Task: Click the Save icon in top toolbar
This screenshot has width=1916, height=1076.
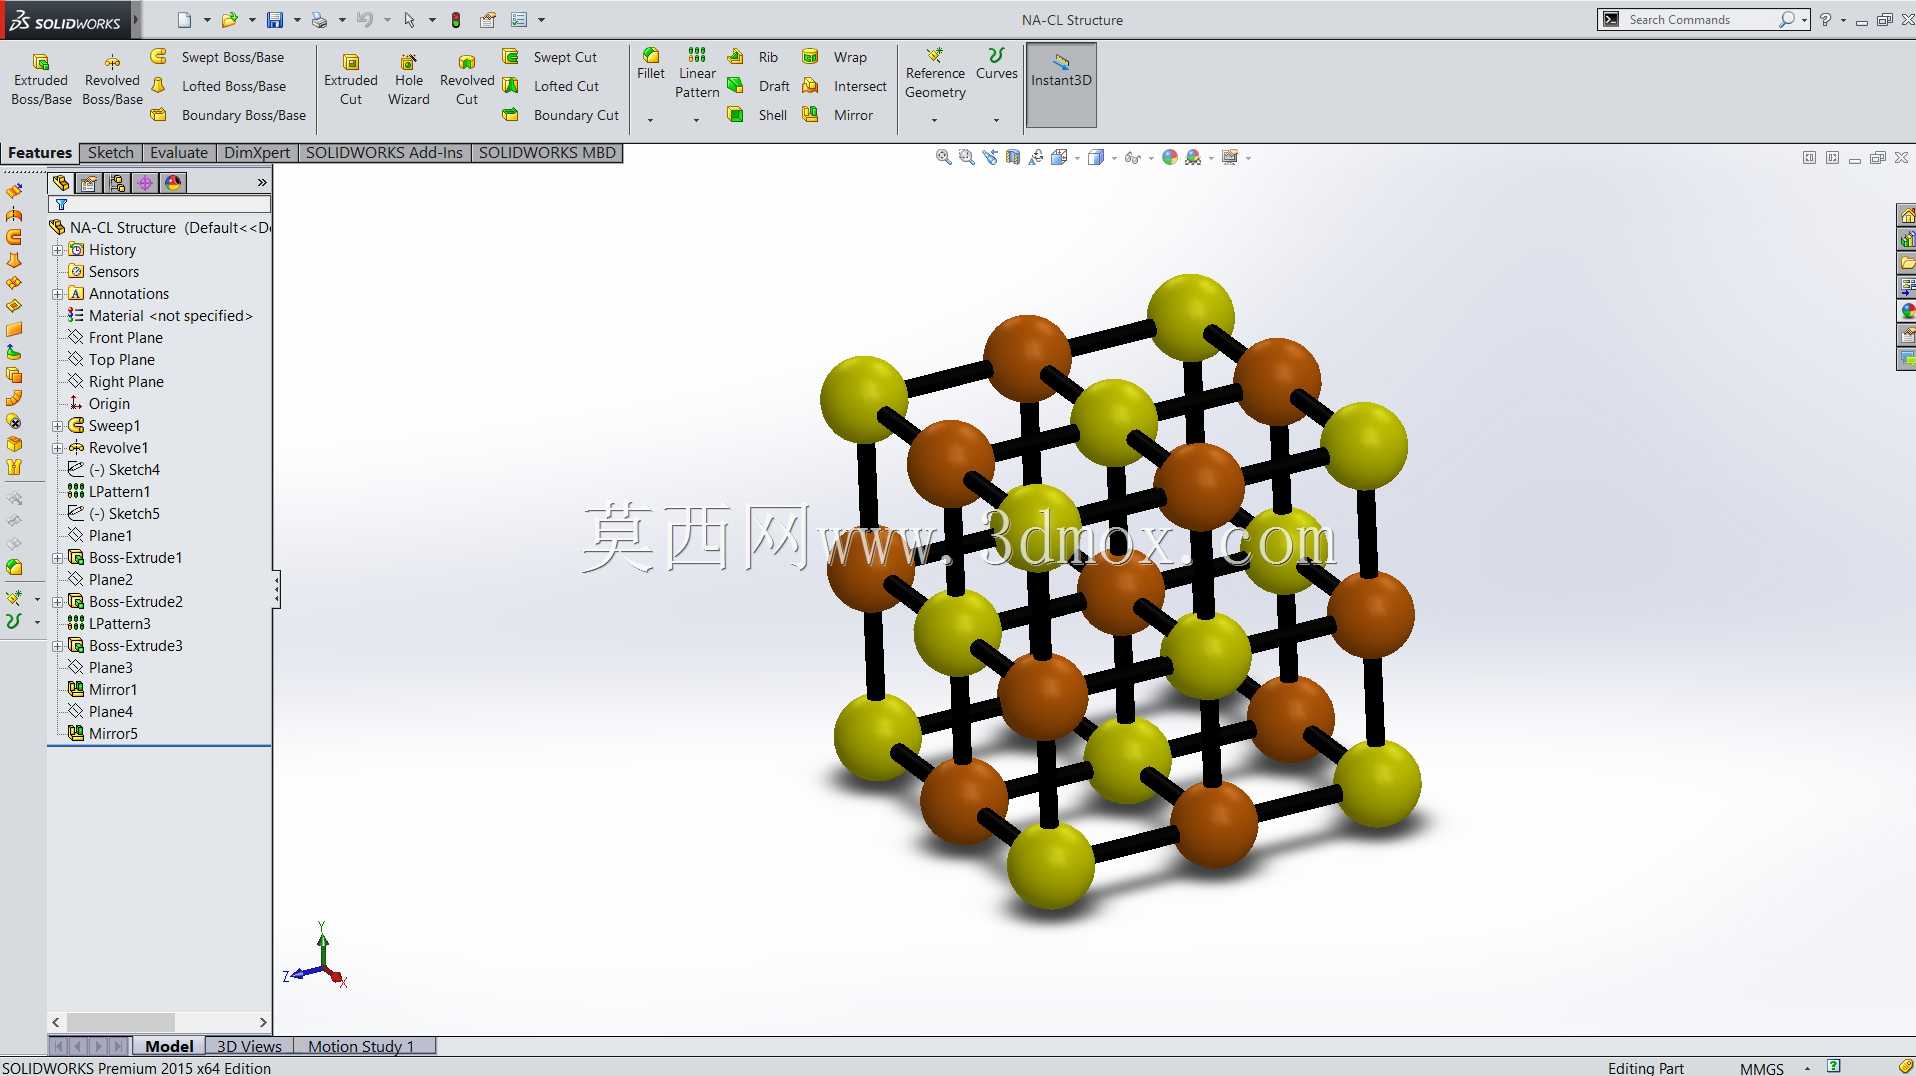Action: click(275, 19)
